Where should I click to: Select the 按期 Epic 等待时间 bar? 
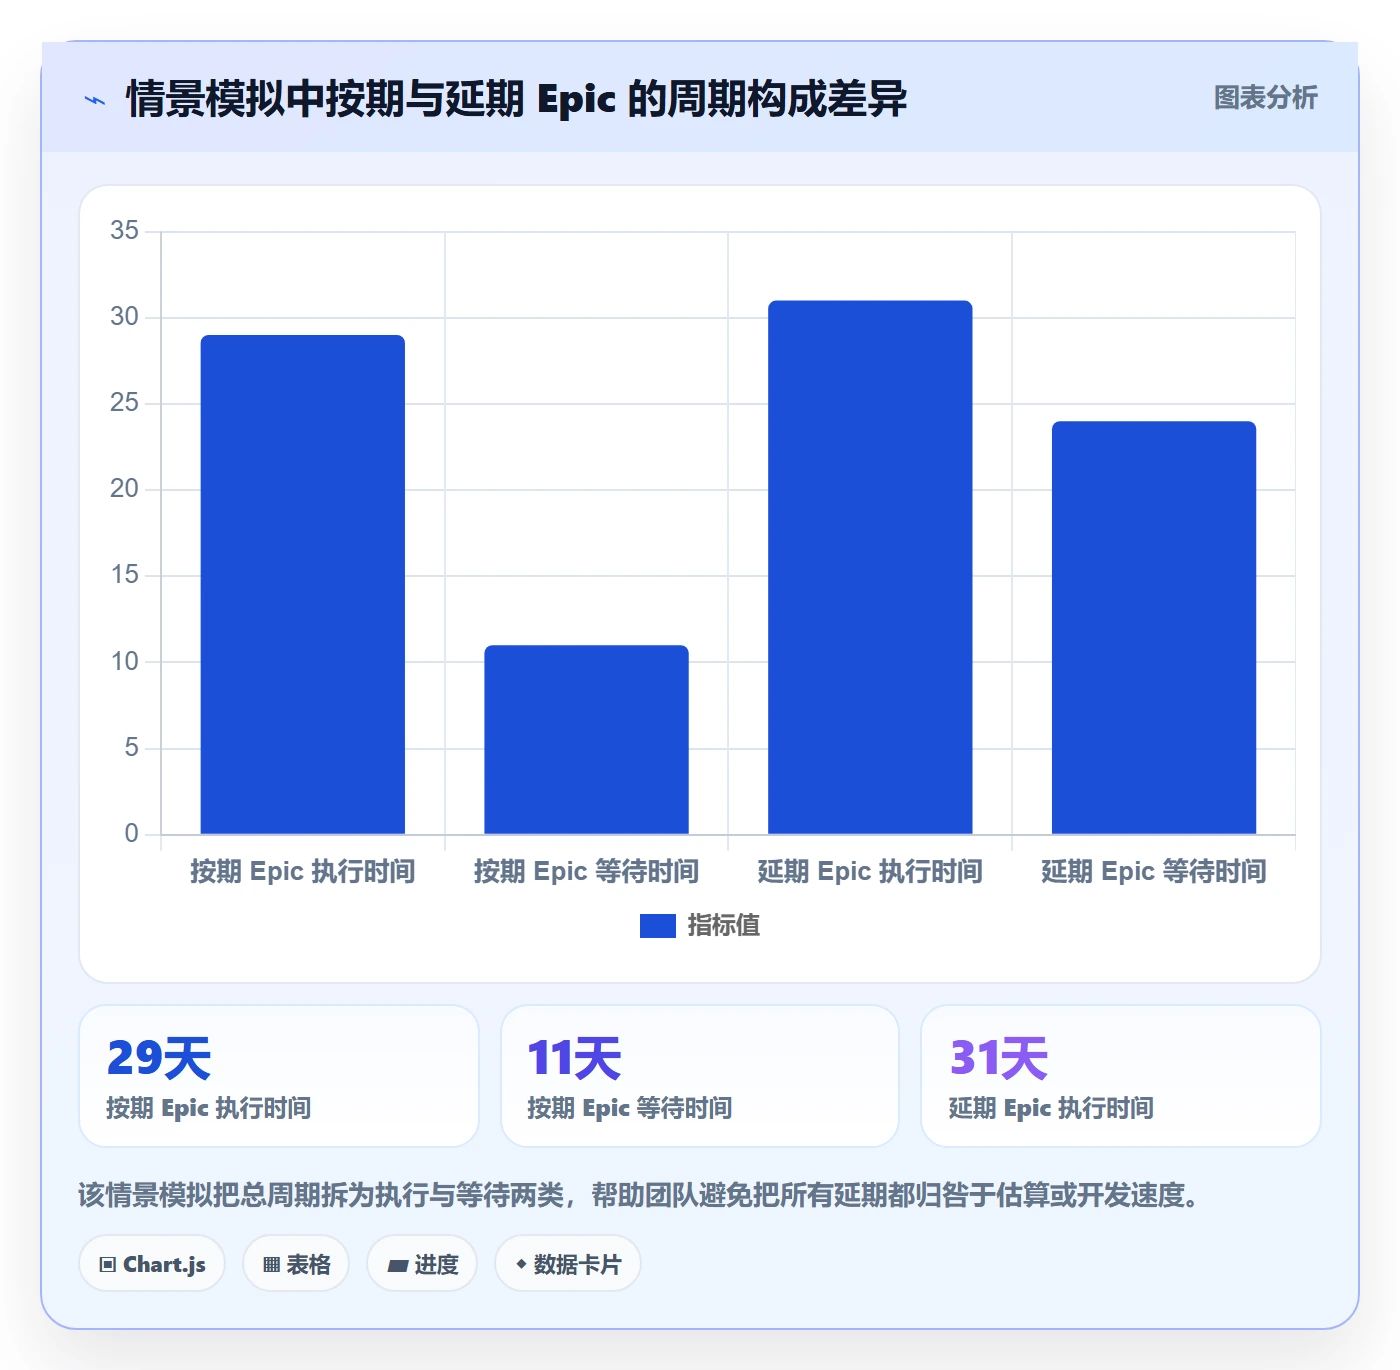[587, 739]
